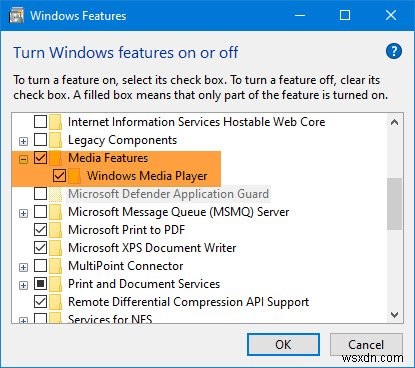Check the Legacy Components checkbox
The width and height of the screenshot is (415, 368).
[x=40, y=140]
